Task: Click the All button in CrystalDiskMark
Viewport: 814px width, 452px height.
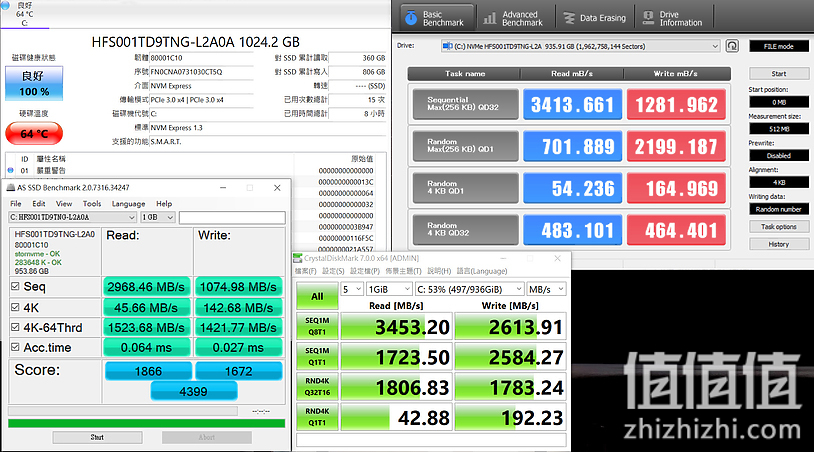Action: click(317, 296)
